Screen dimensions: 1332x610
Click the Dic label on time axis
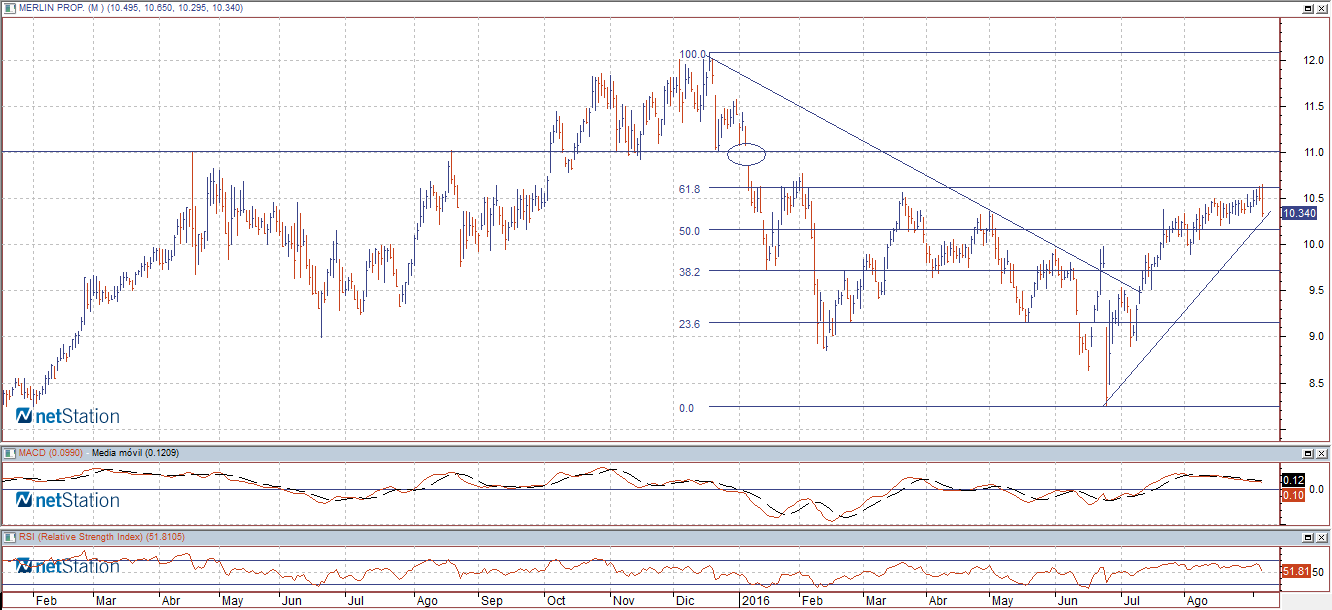click(x=685, y=602)
